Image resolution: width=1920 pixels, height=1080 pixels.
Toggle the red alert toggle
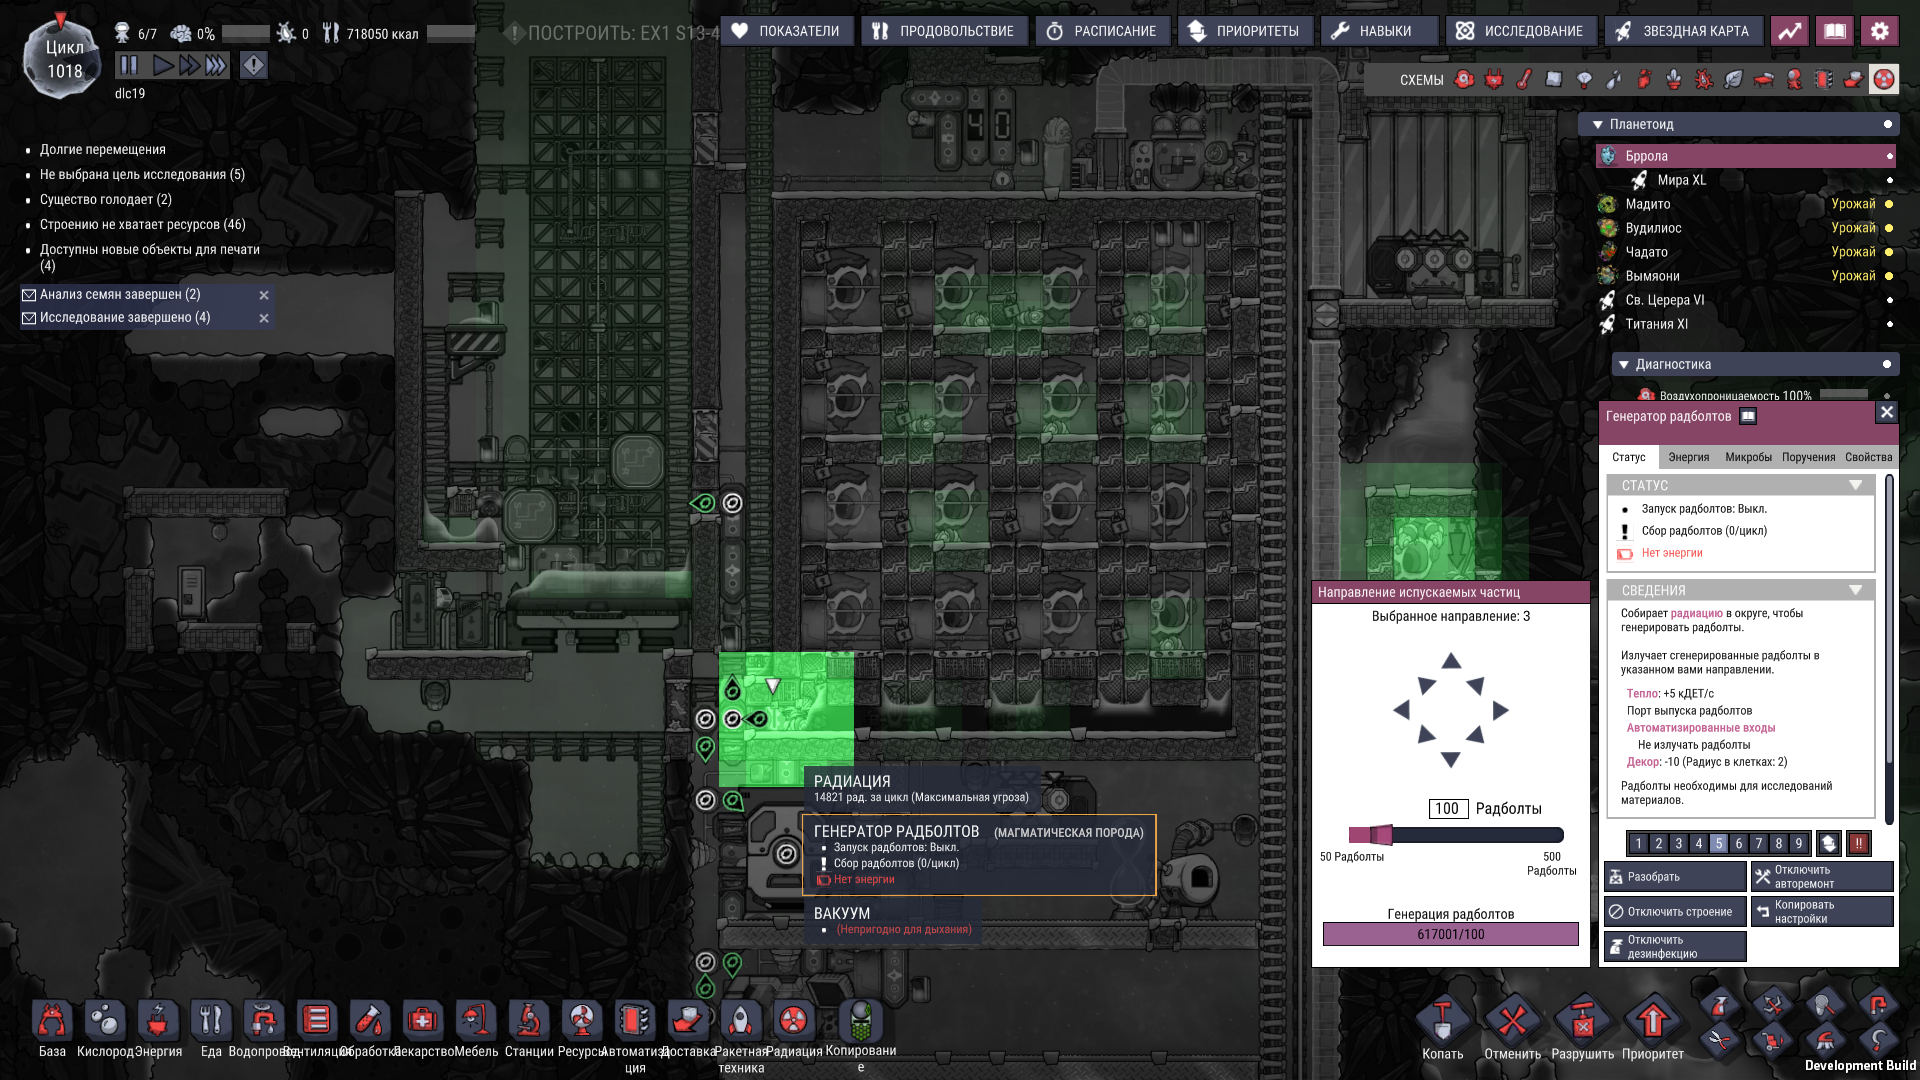point(253,66)
